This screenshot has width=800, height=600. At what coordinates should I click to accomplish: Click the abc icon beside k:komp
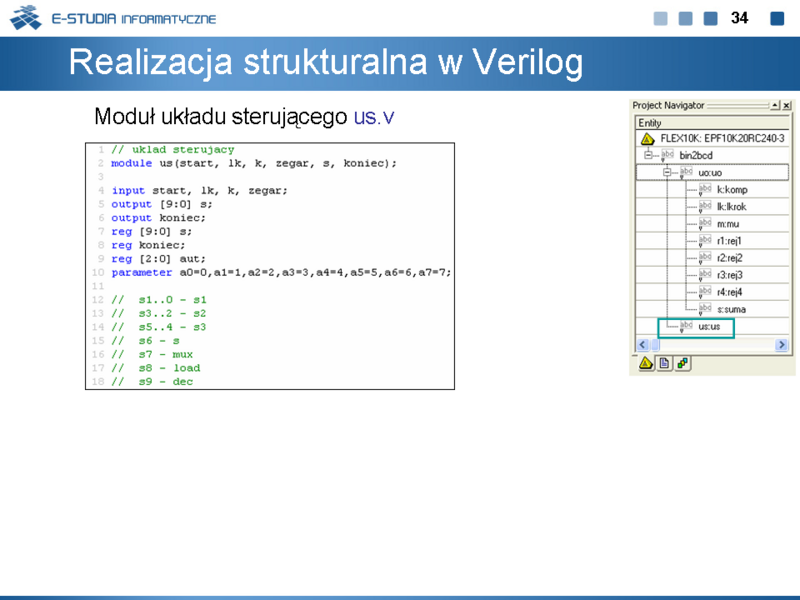coord(705,189)
